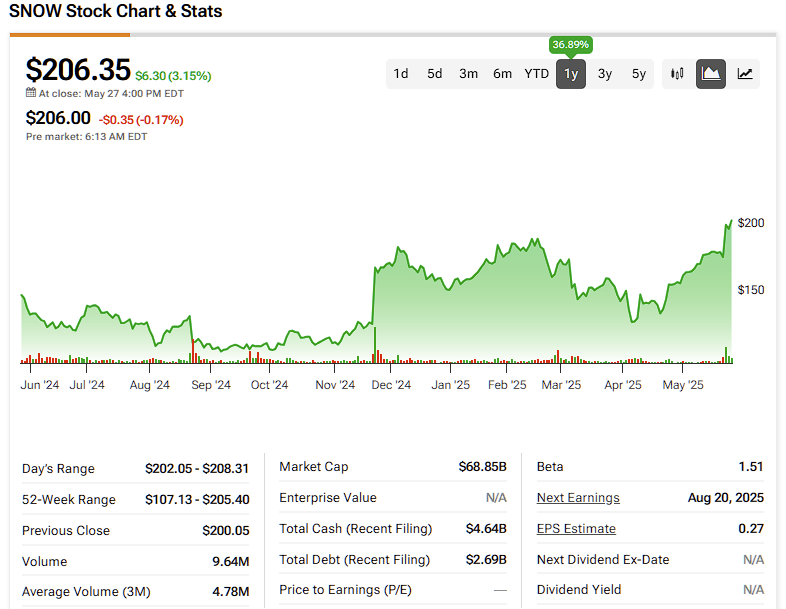
Task: Select the 1d time range
Action: (401, 74)
